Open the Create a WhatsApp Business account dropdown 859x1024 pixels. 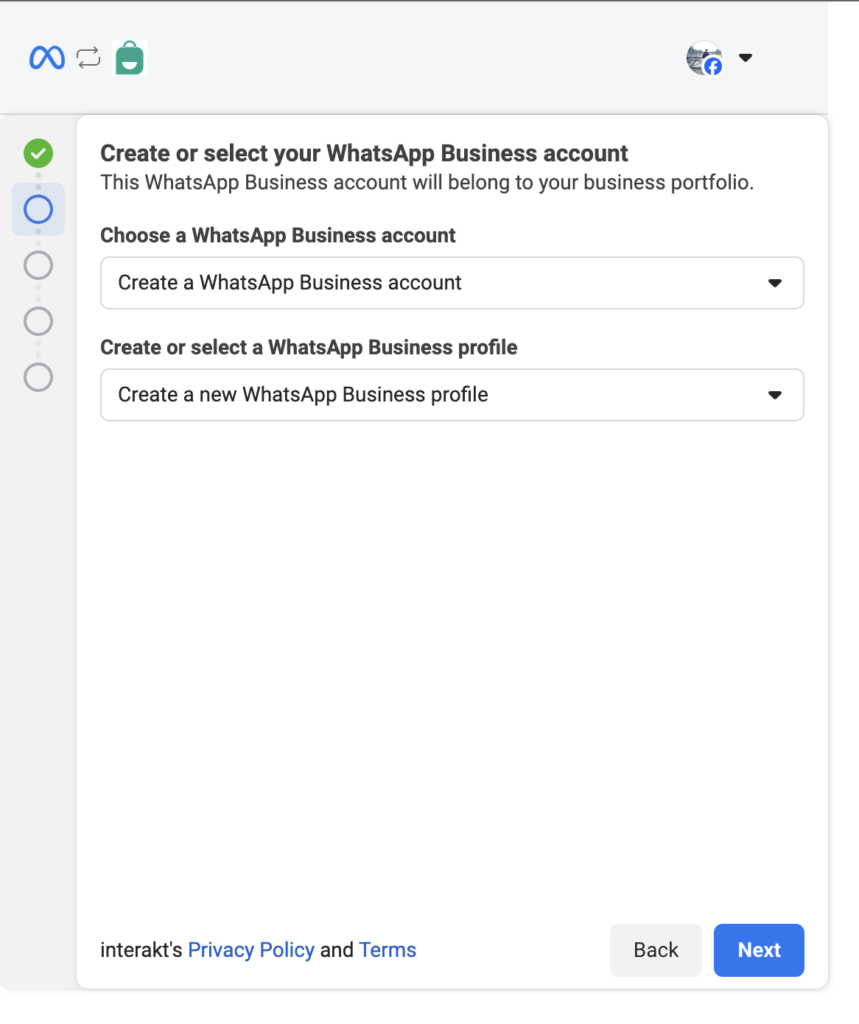click(452, 283)
